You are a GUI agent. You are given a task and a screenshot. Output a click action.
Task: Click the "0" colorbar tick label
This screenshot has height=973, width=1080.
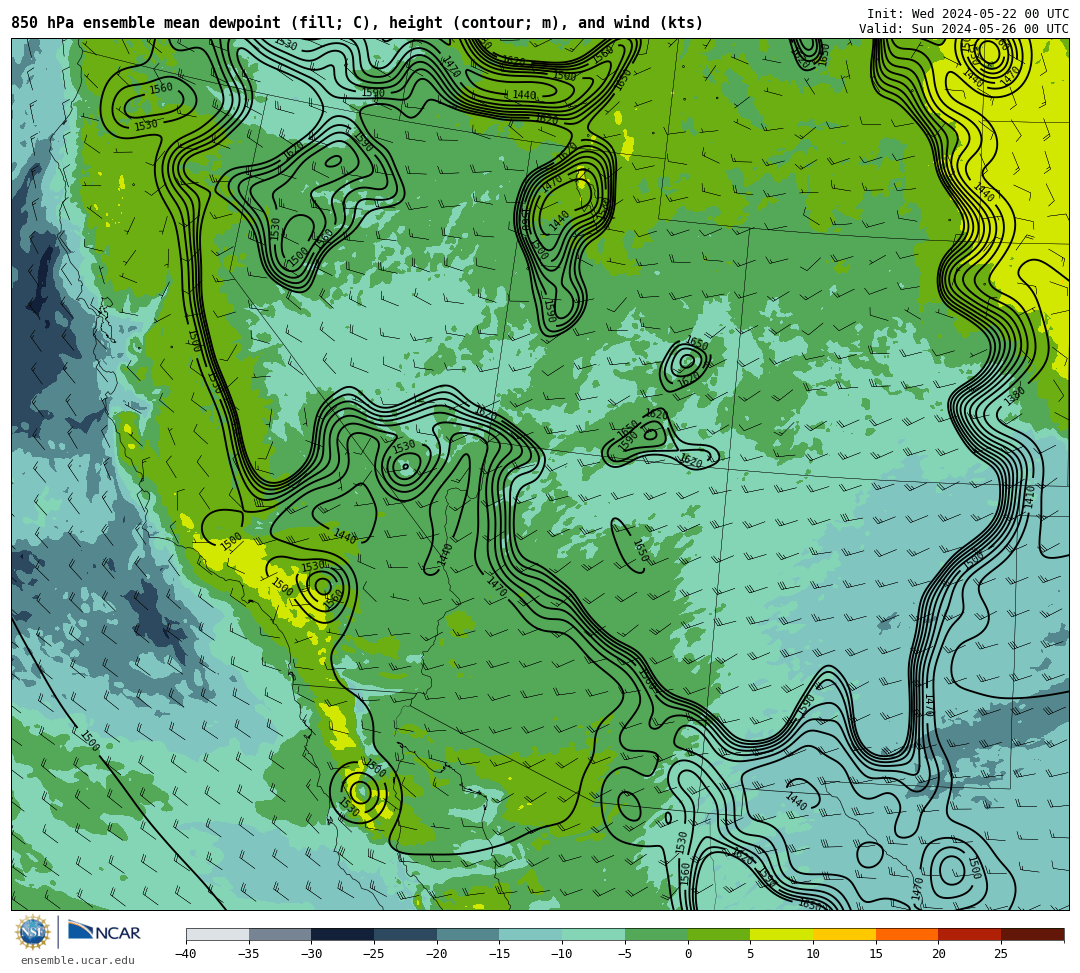point(688,954)
